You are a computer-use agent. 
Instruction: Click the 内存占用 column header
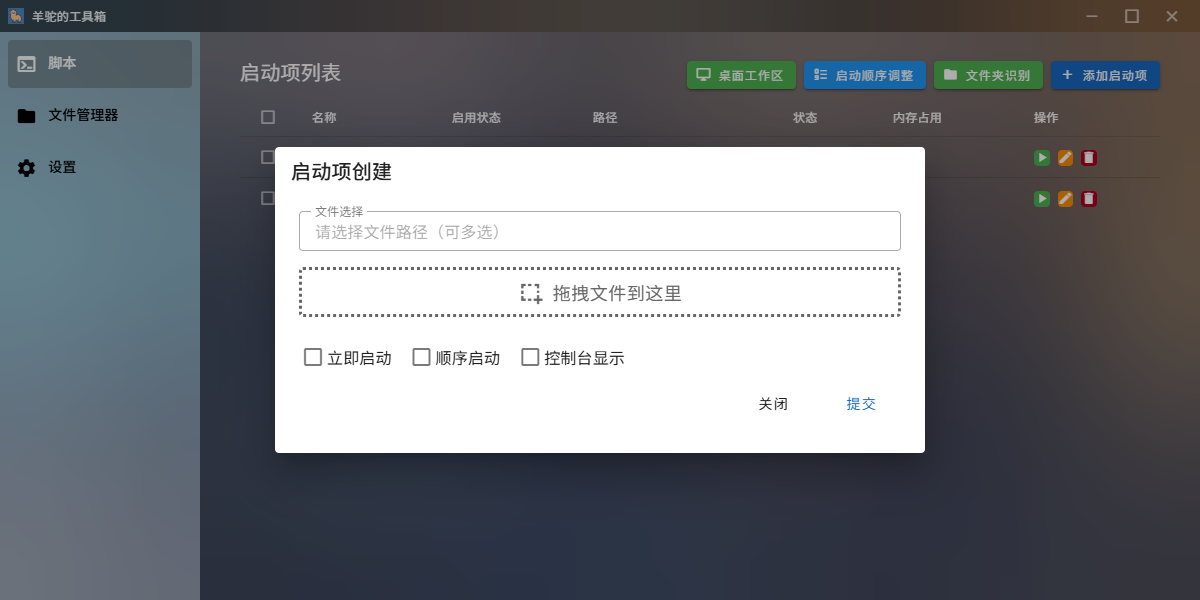pos(917,117)
